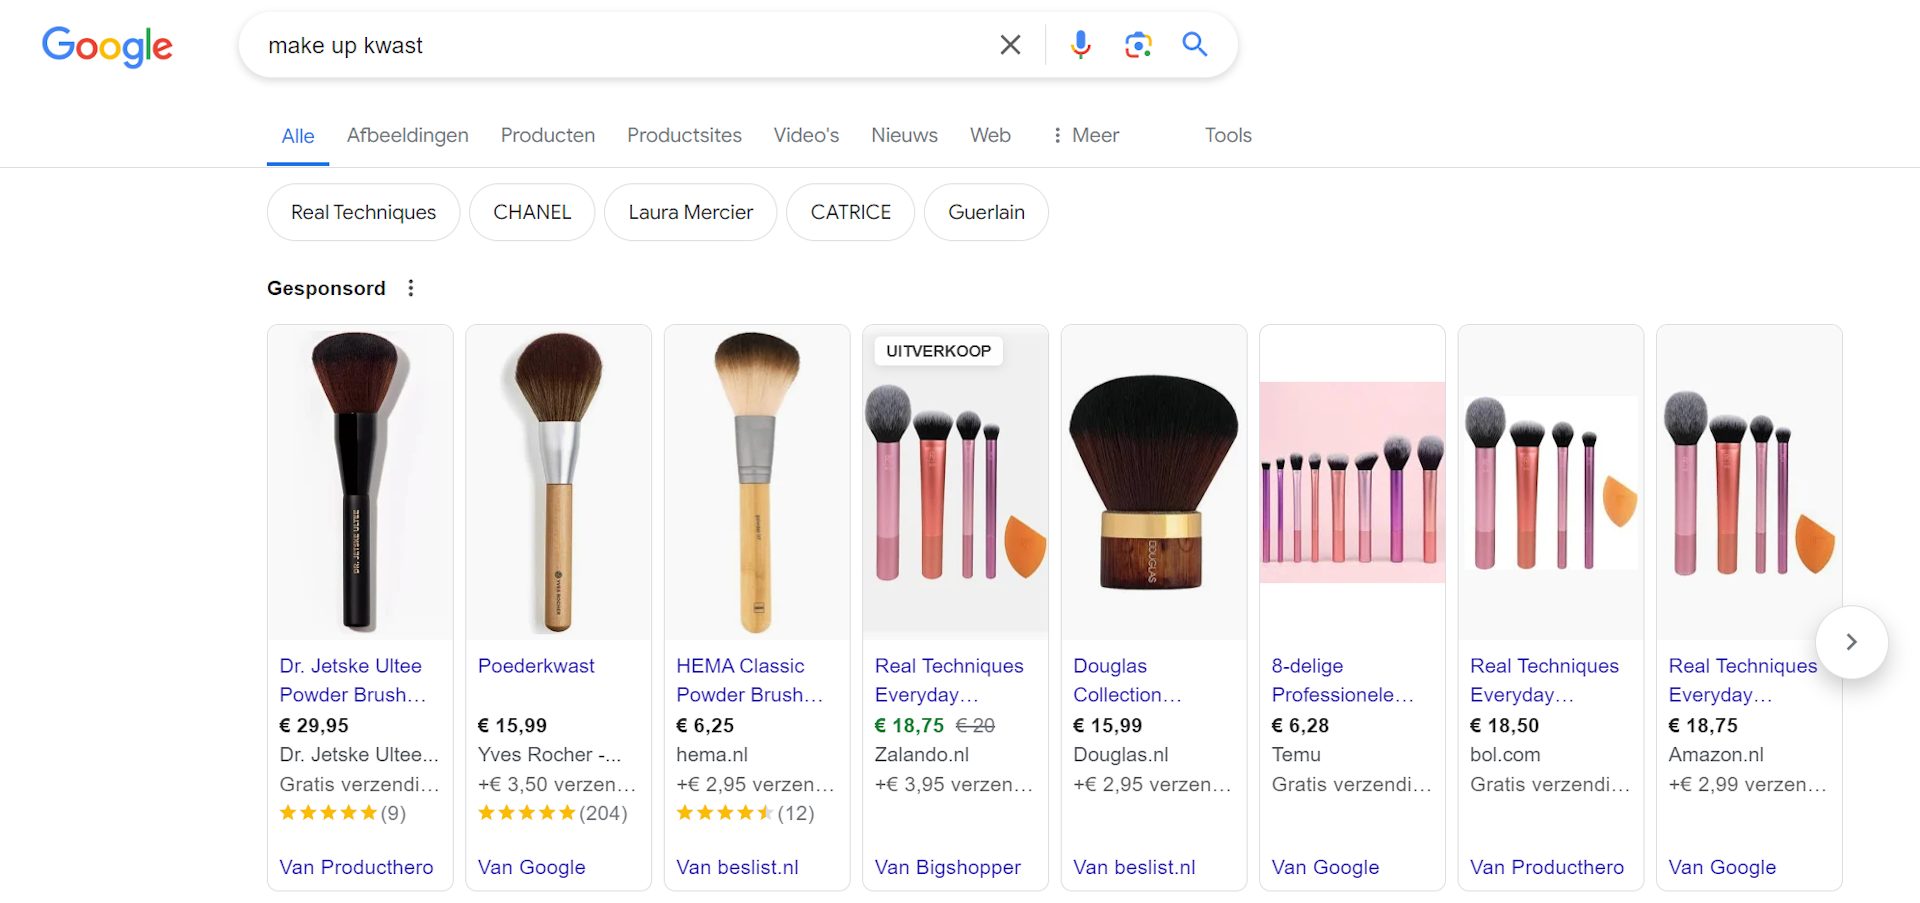Image resolution: width=1920 pixels, height=903 pixels.
Task: Click the Gesponsord label
Action: pos(326,288)
